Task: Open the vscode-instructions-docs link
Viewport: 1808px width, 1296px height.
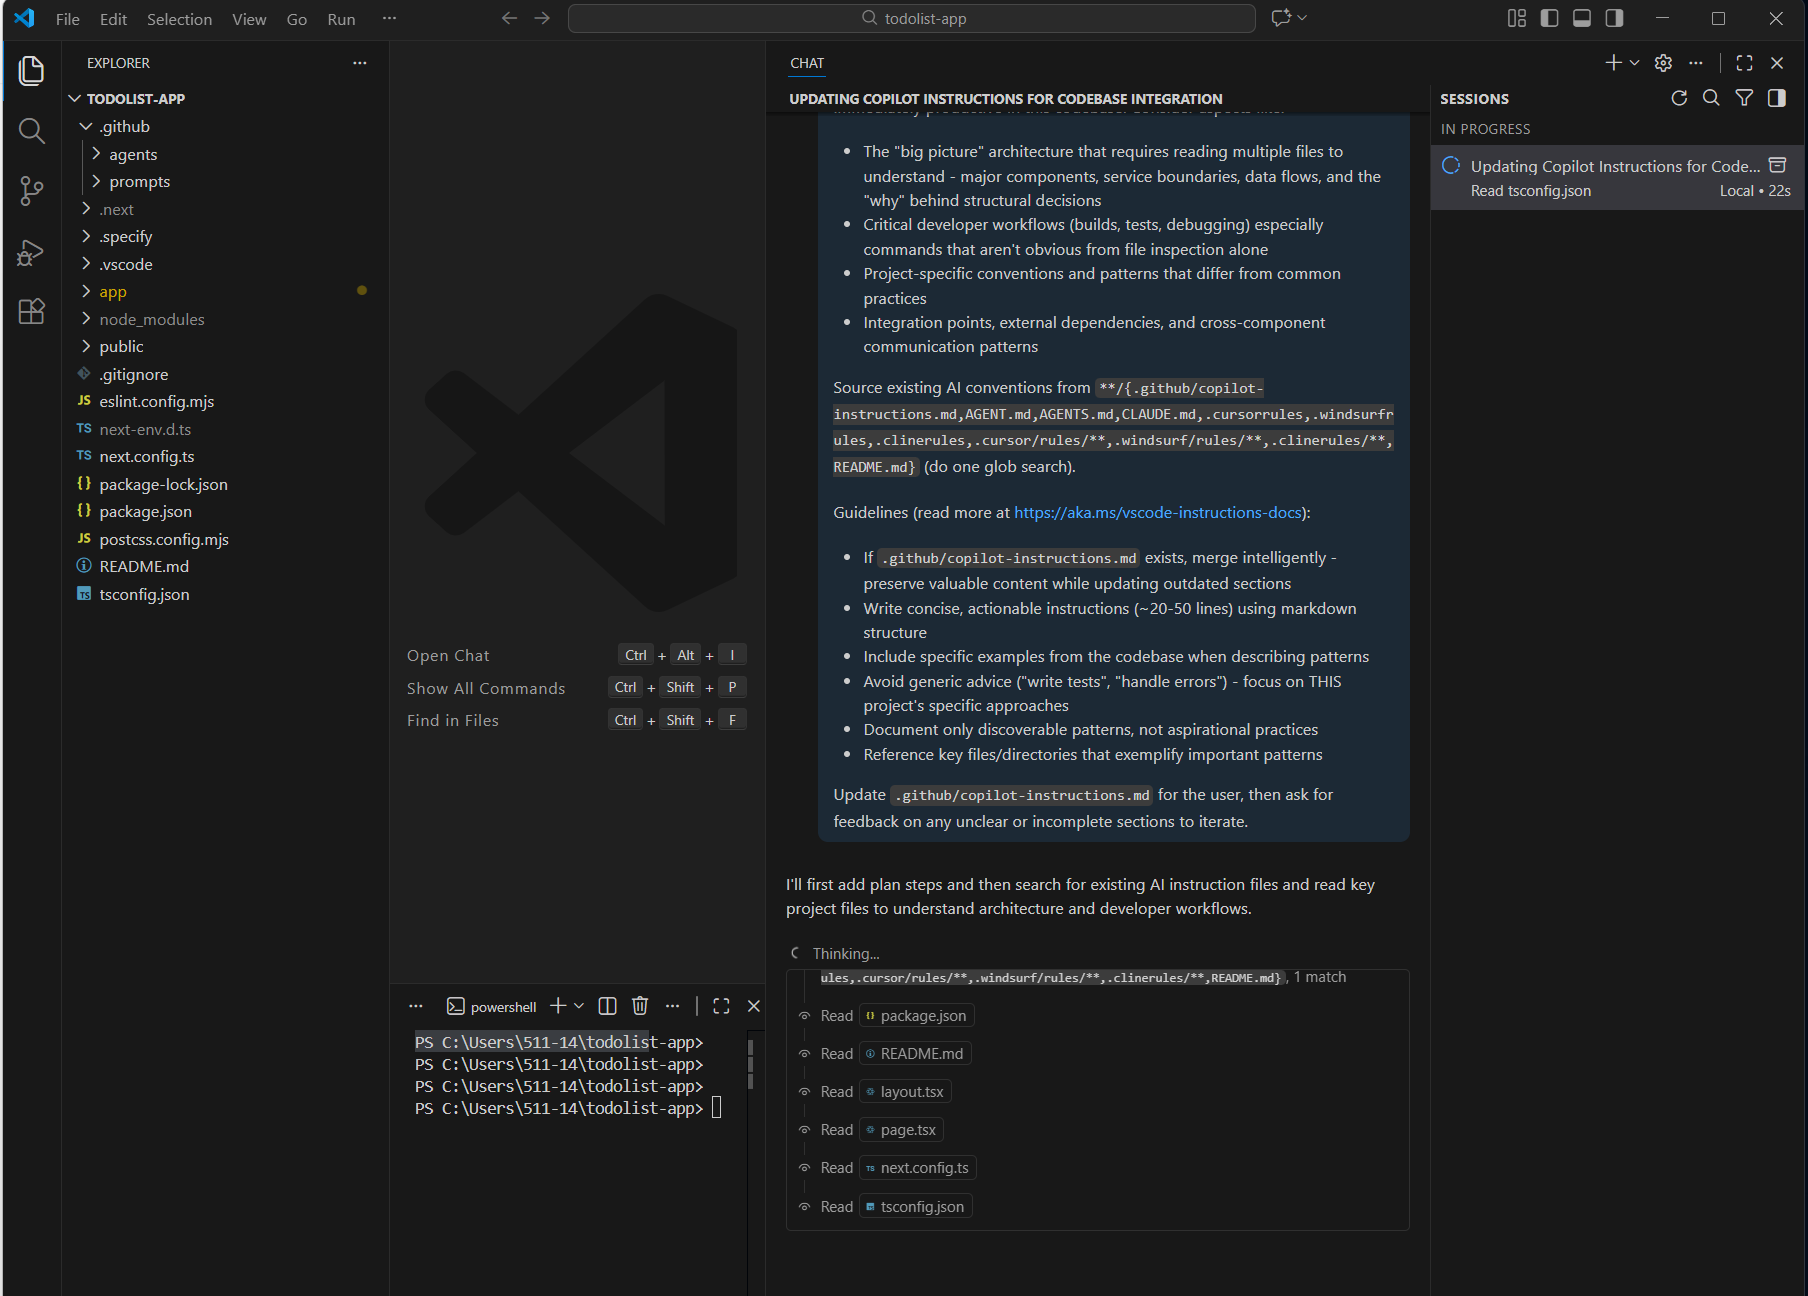Action: click(1158, 512)
